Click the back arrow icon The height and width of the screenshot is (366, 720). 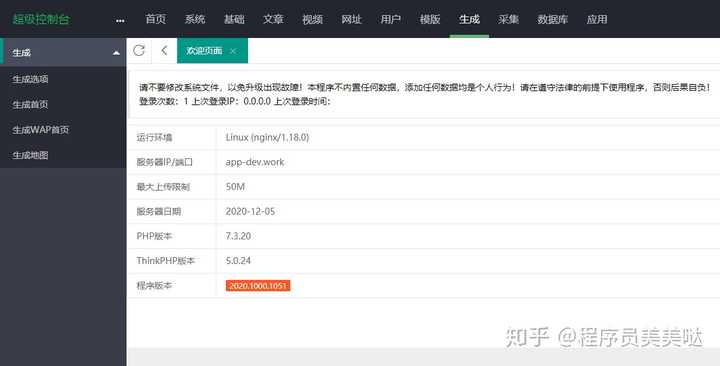[164, 51]
